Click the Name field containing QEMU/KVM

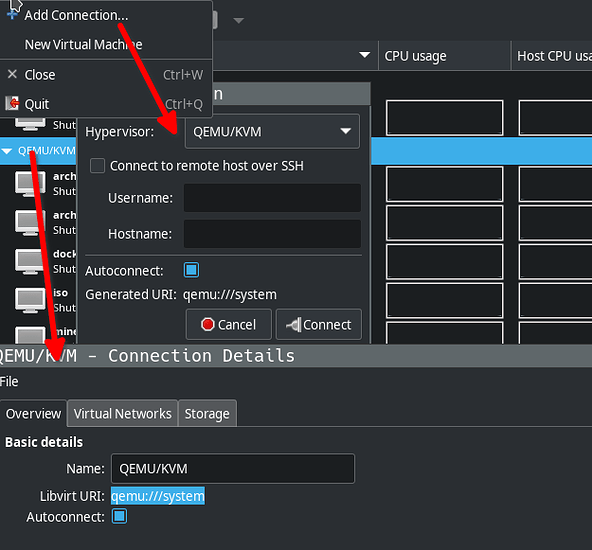click(233, 468)
